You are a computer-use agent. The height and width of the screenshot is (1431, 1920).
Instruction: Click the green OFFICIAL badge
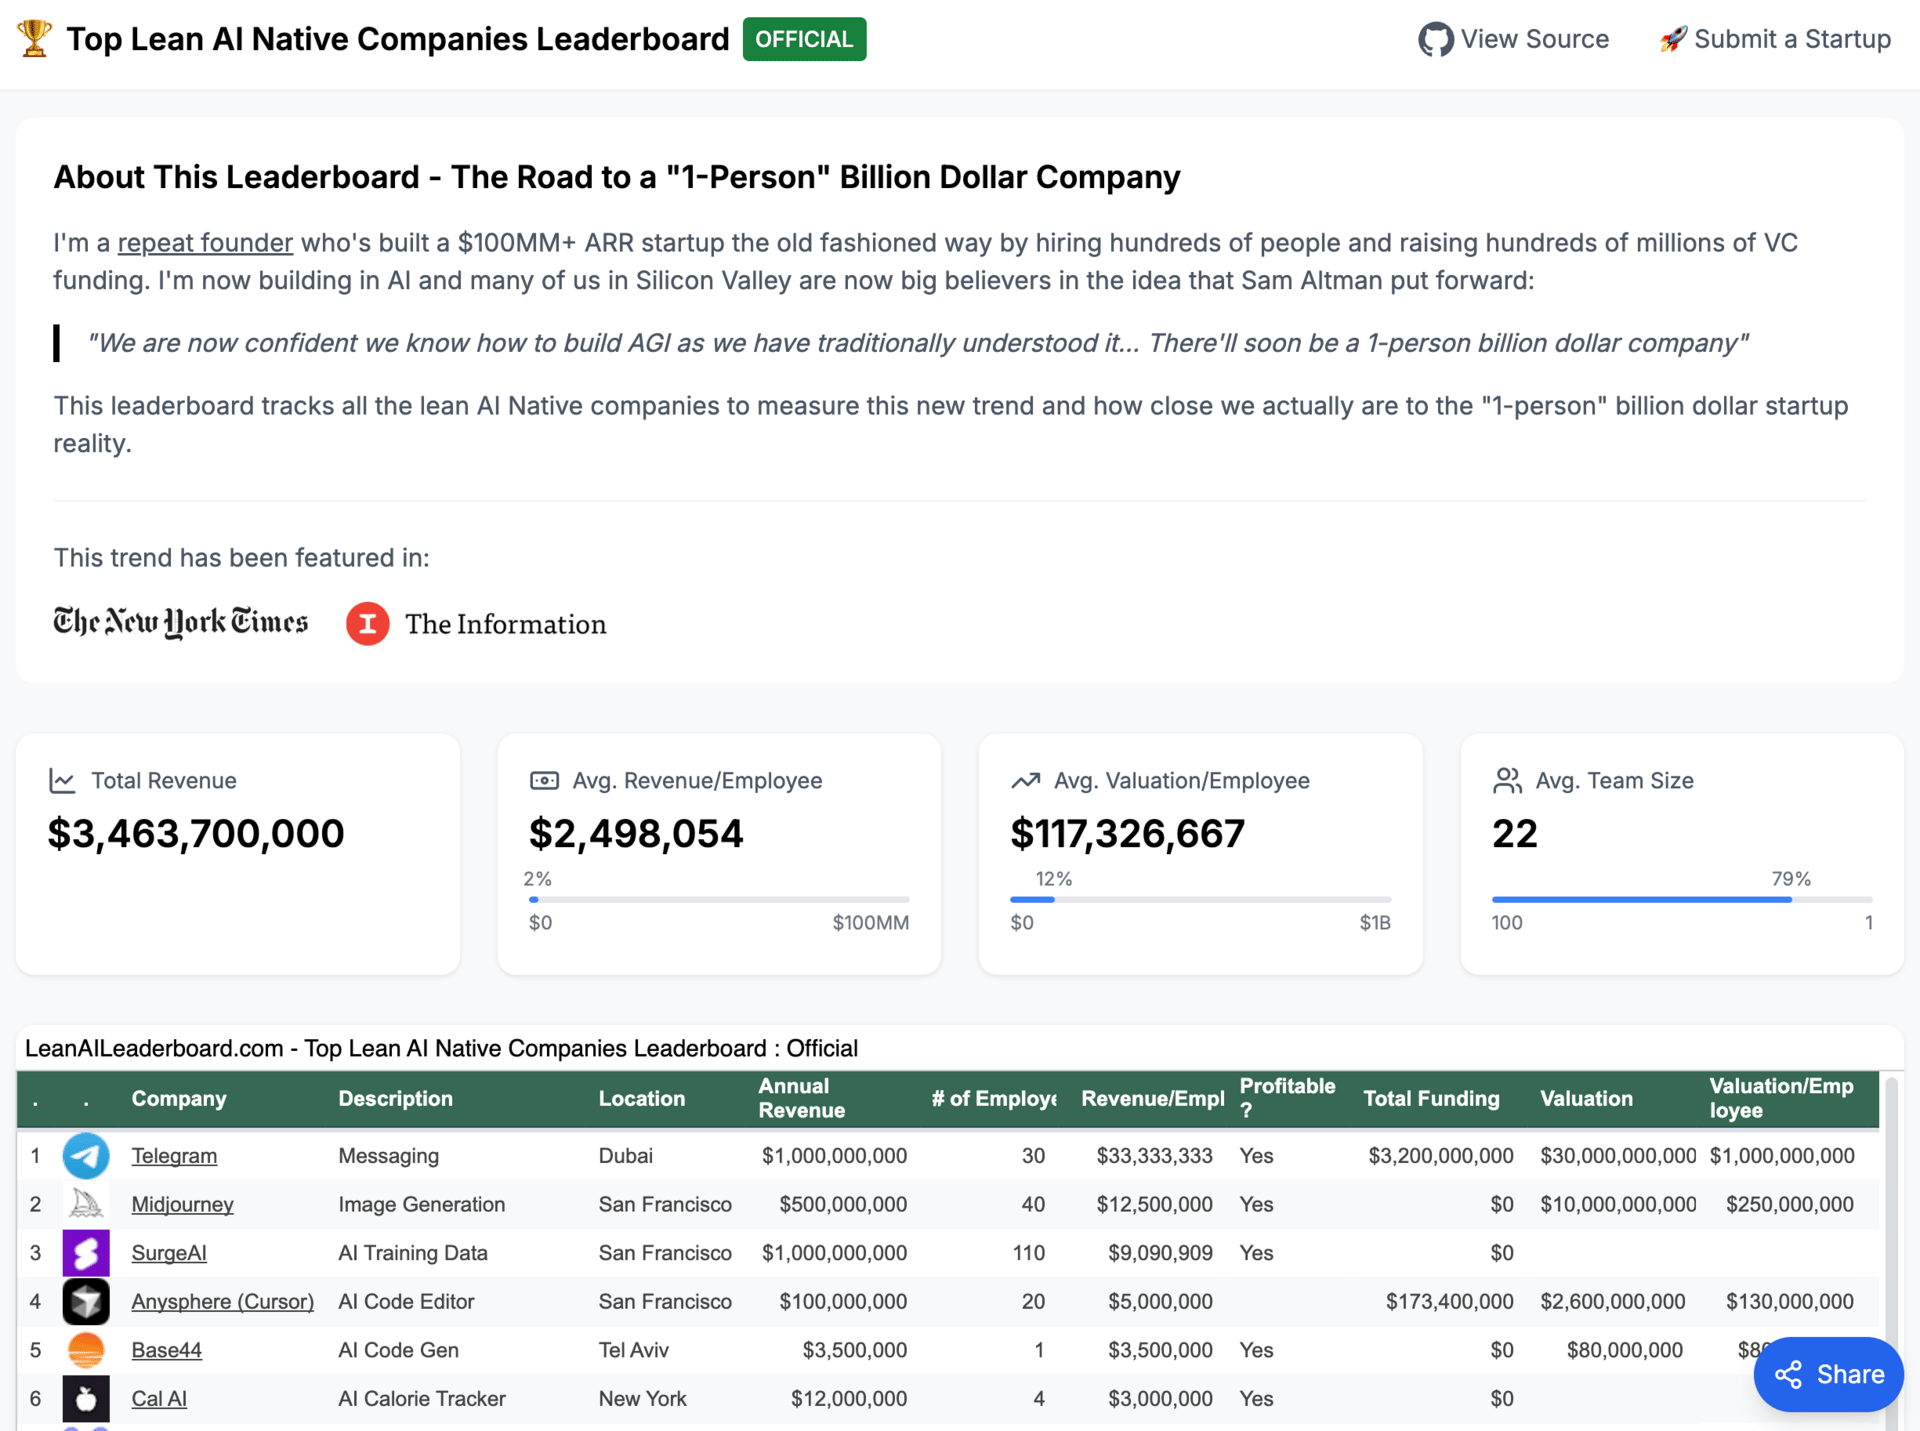pyautogui.click(x=804, y=40)
